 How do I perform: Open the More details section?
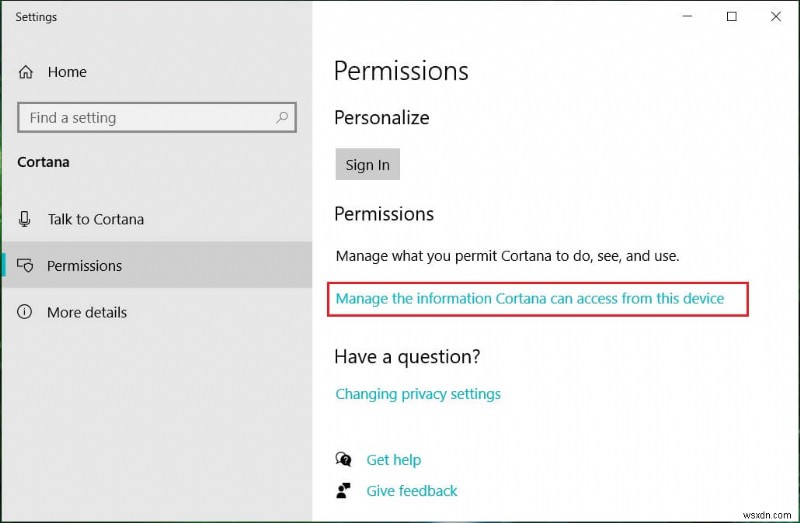click(x=157, y=312)
